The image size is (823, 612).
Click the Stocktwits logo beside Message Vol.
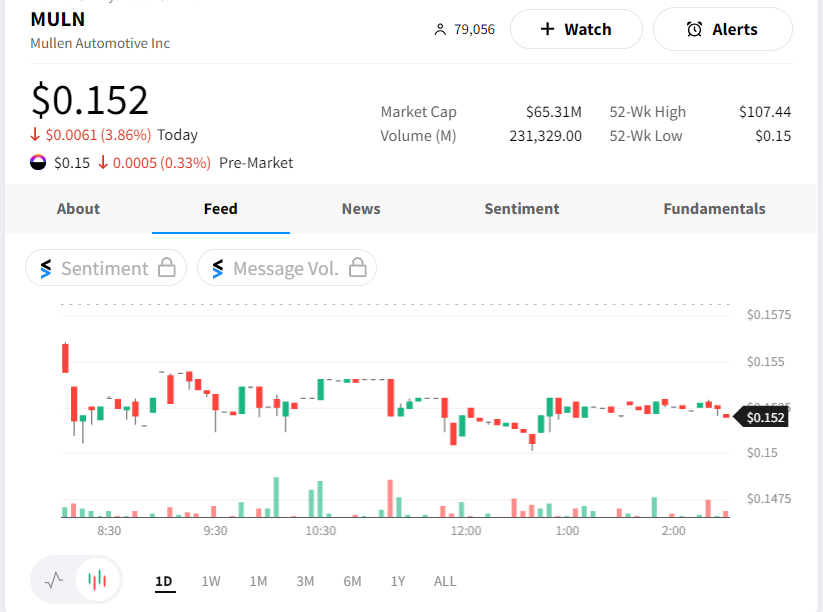217,268
